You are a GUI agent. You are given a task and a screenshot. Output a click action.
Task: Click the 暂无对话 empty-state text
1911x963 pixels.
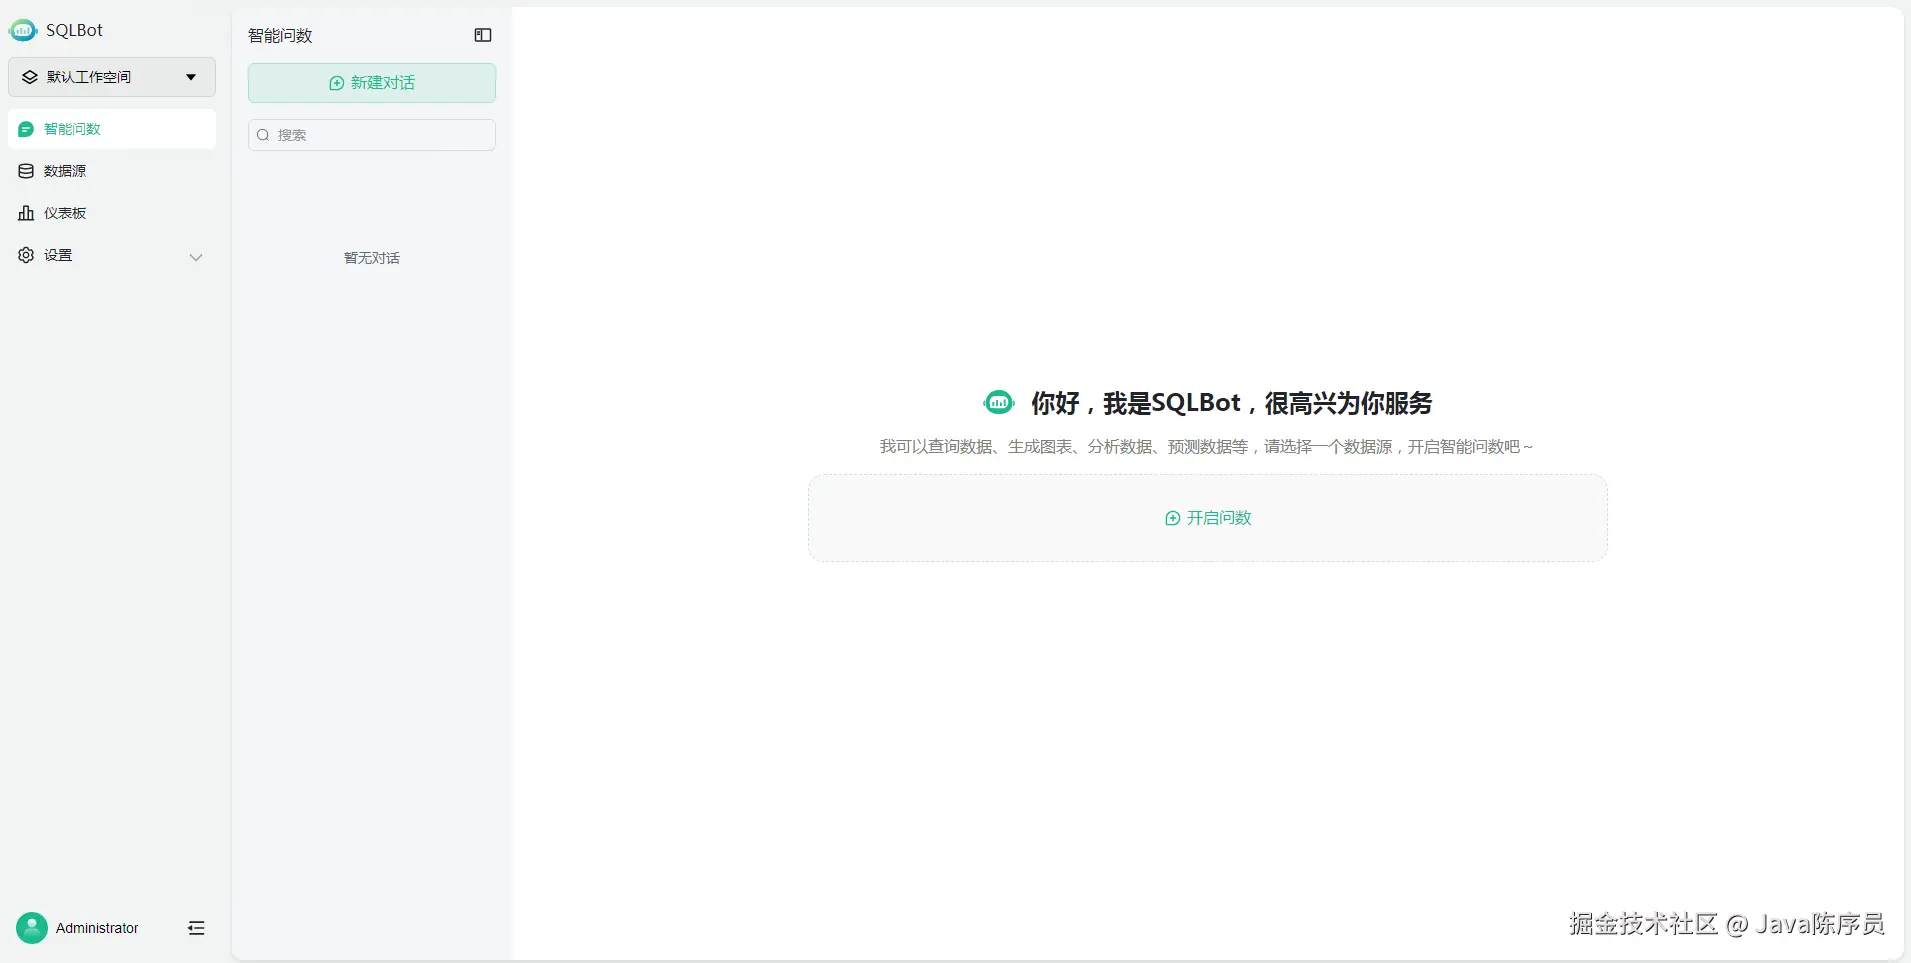tap(372, 258)
